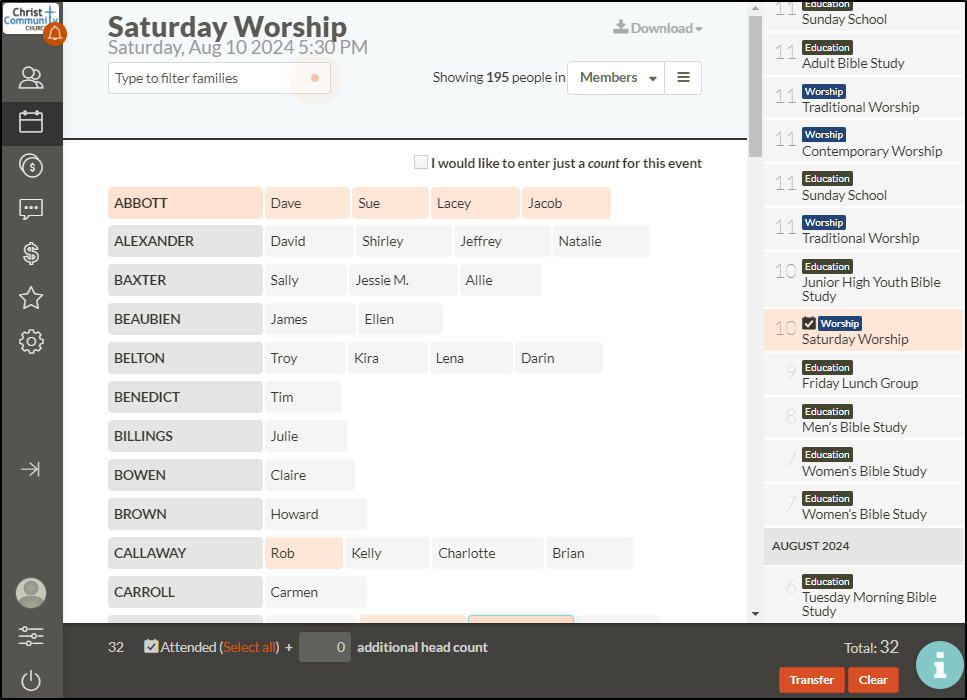The image size is (967, 700).
Task: Mark Ellen Beaubien as attended
Action: (400, 319)
